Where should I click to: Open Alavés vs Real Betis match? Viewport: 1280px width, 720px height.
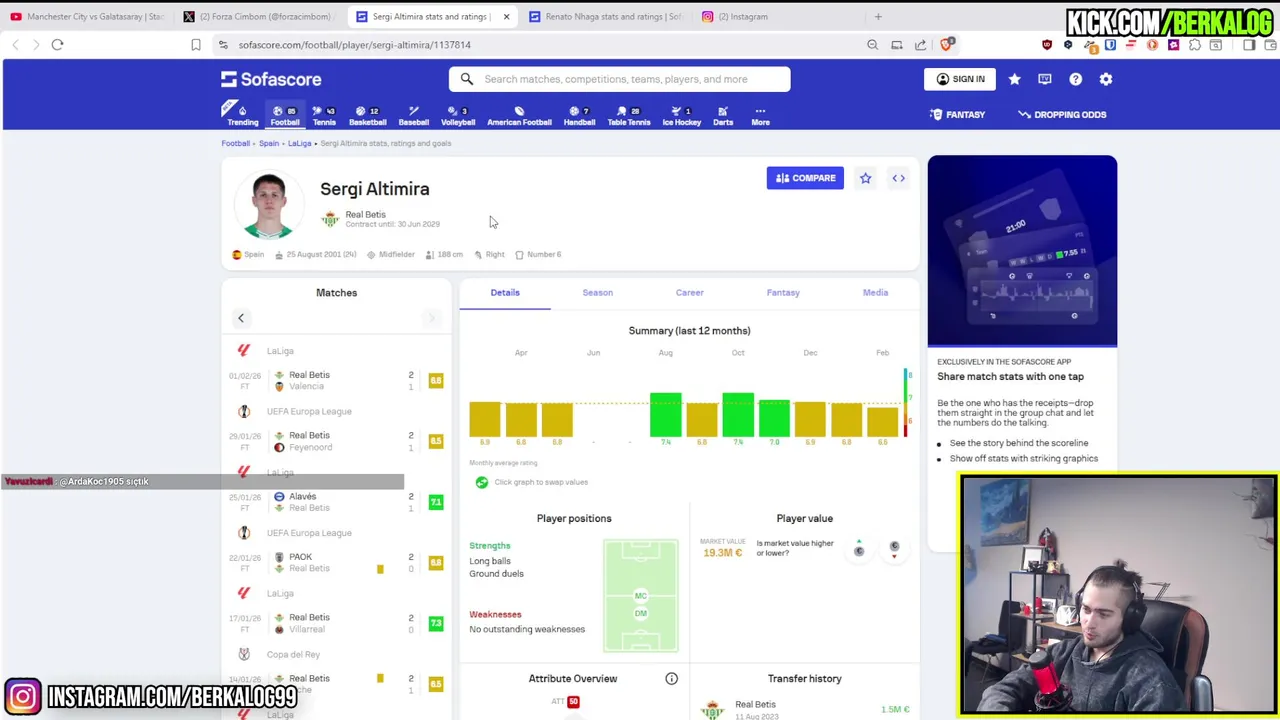(x=336, y=502)
